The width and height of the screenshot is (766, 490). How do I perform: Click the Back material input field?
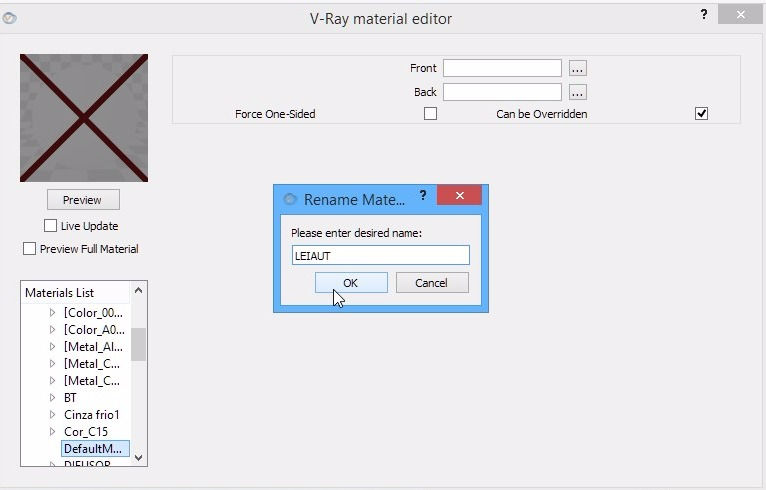(502, 92)
